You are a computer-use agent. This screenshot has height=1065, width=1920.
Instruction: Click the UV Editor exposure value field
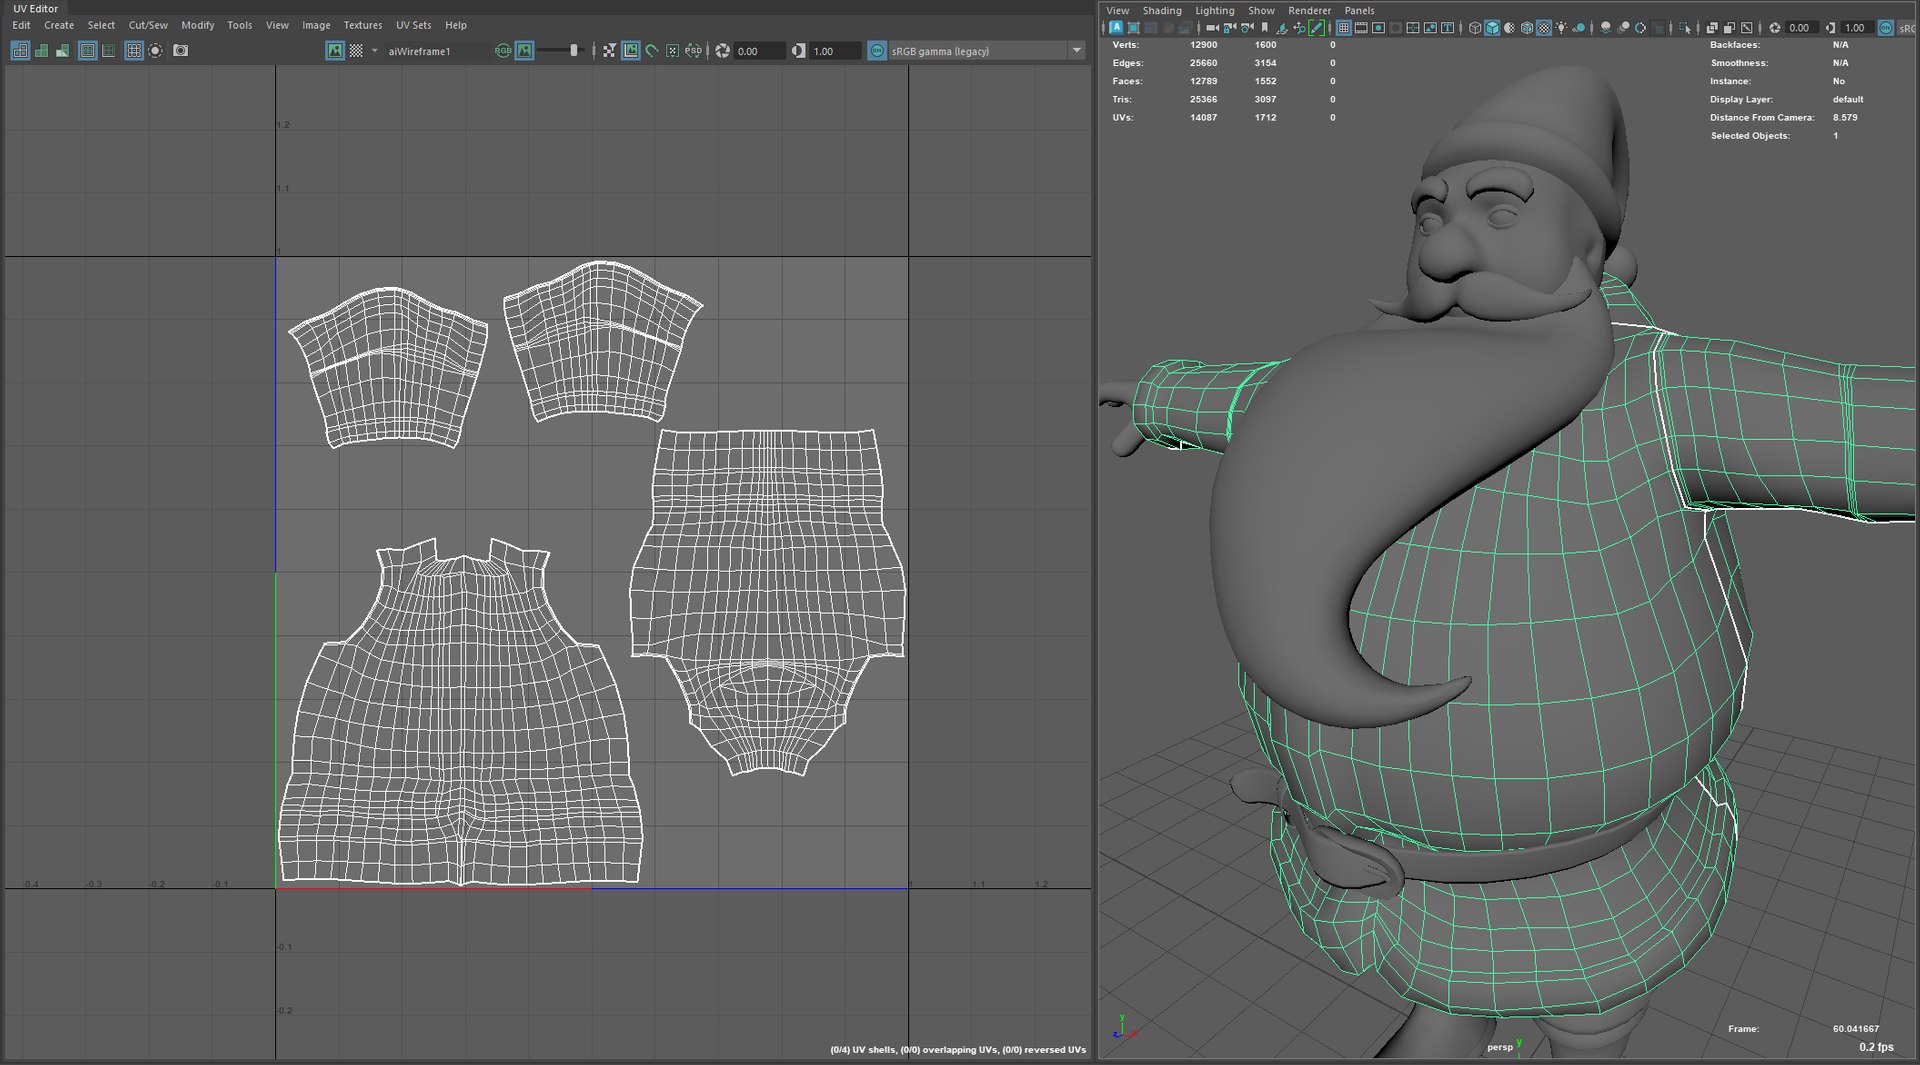click(758, 51)
